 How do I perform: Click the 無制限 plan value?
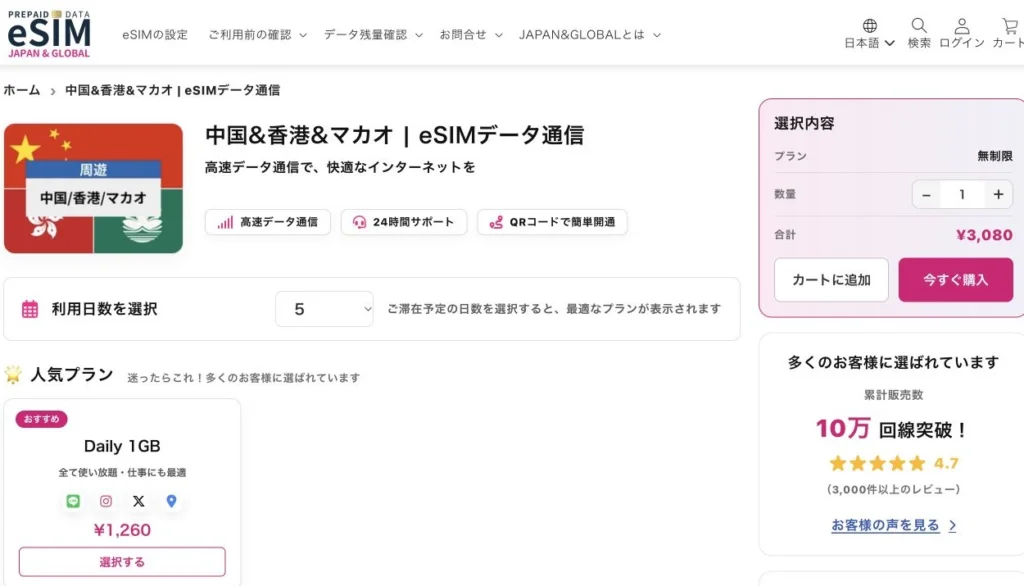click(995, 156)
